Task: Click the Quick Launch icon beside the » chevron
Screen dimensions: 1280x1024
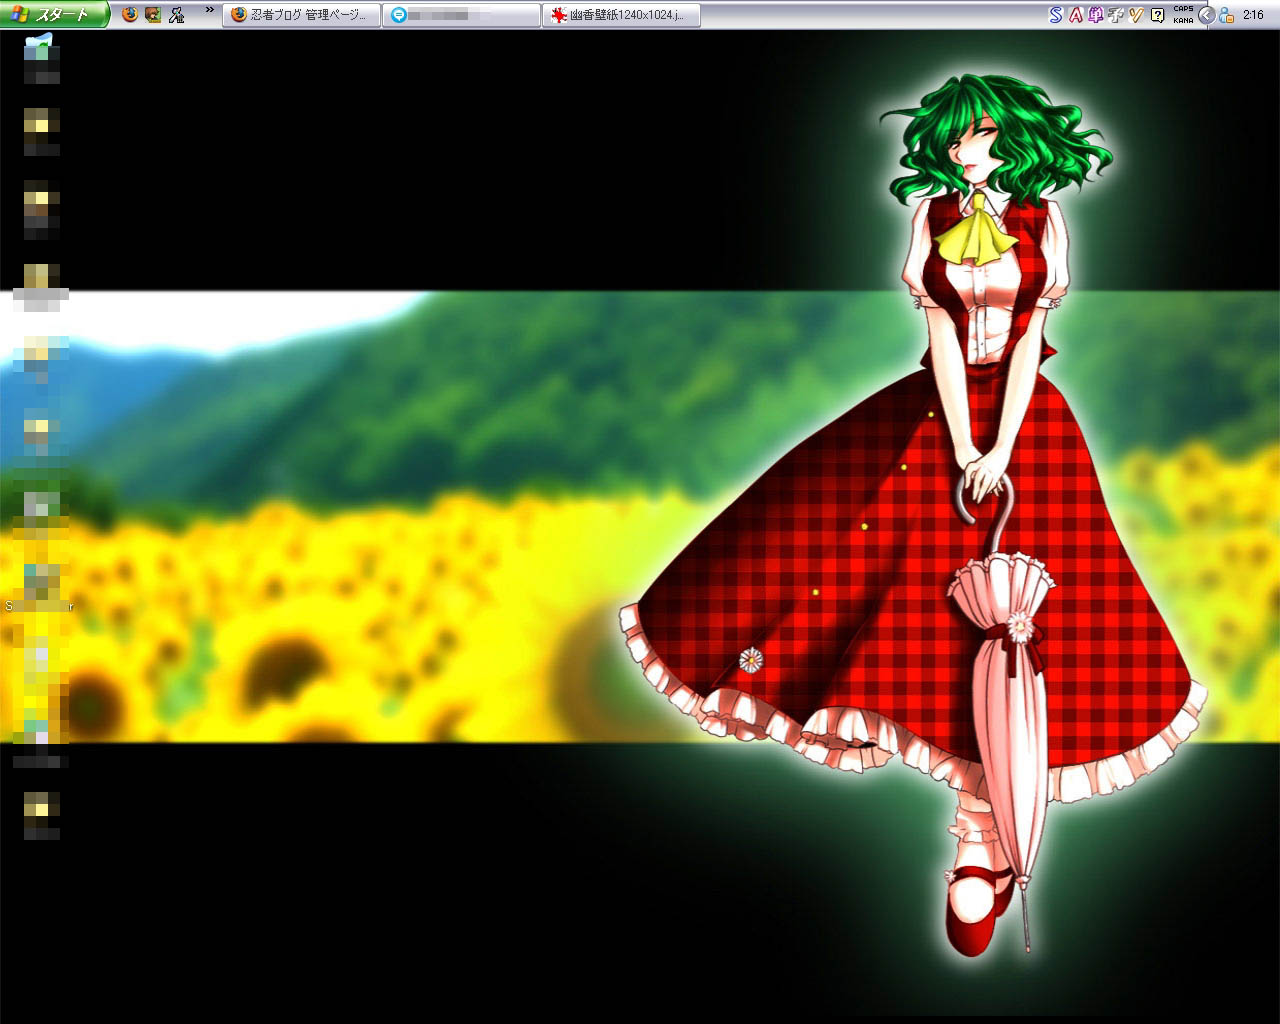Action: click(177, 15)
